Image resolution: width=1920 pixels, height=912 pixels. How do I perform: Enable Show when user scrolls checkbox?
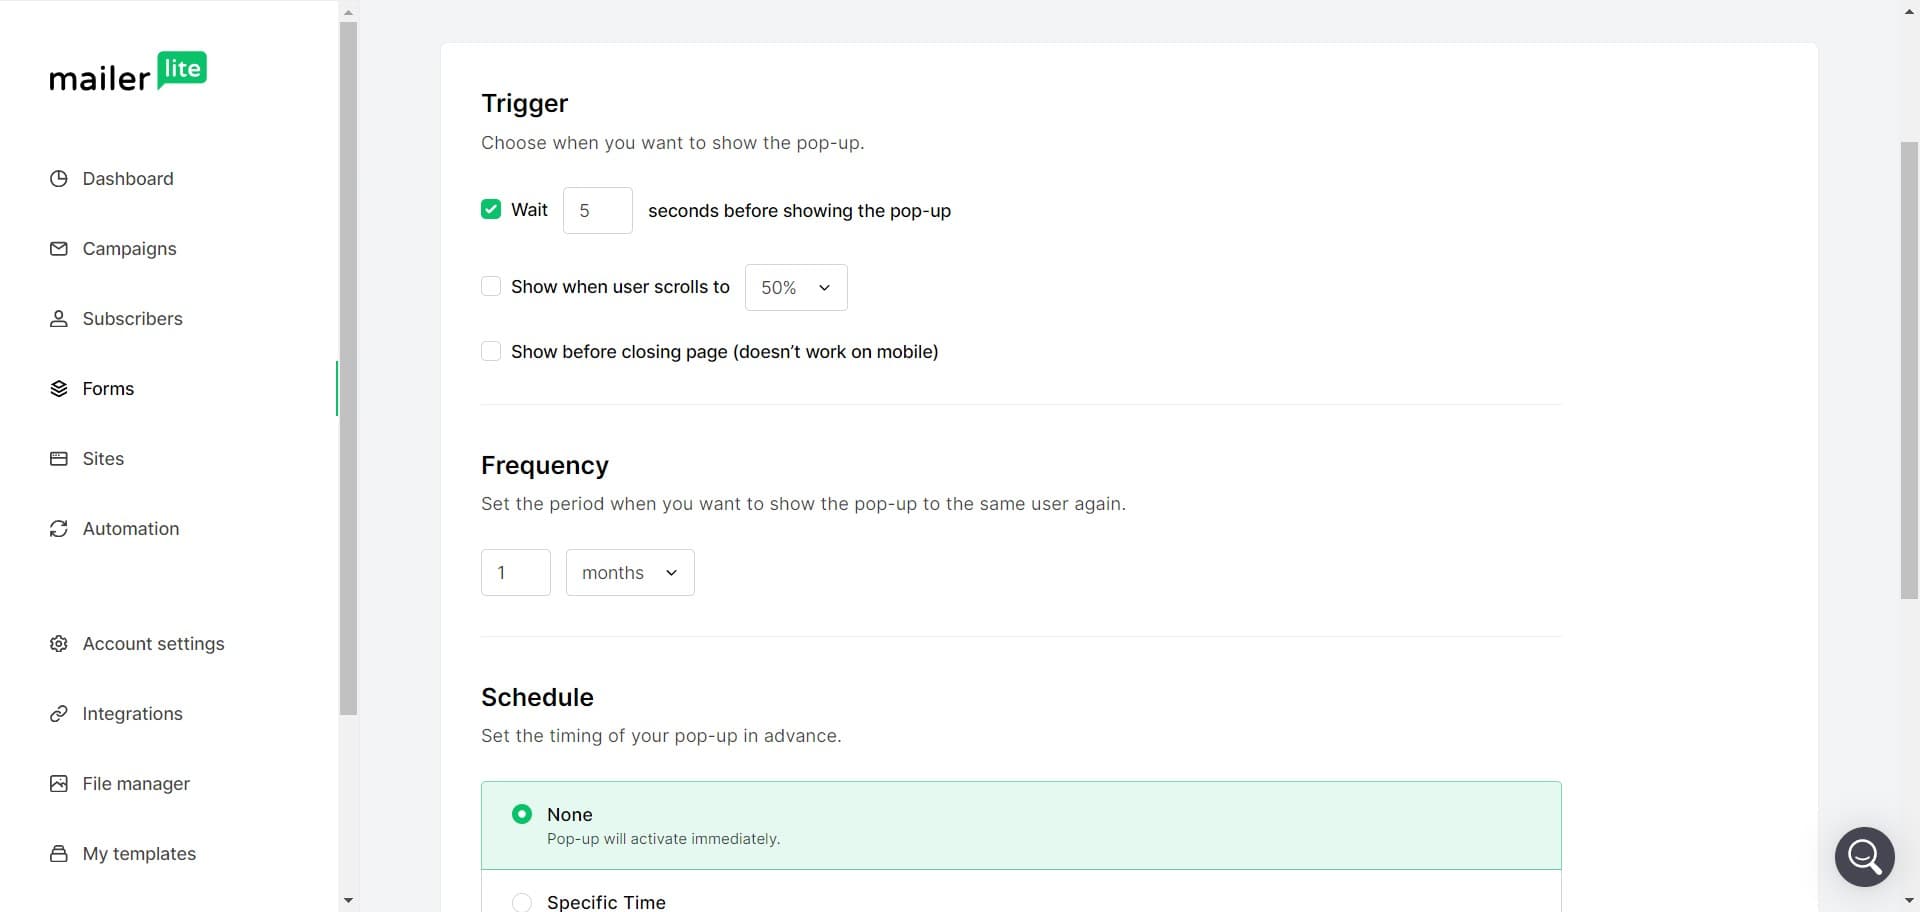[491, 287]
